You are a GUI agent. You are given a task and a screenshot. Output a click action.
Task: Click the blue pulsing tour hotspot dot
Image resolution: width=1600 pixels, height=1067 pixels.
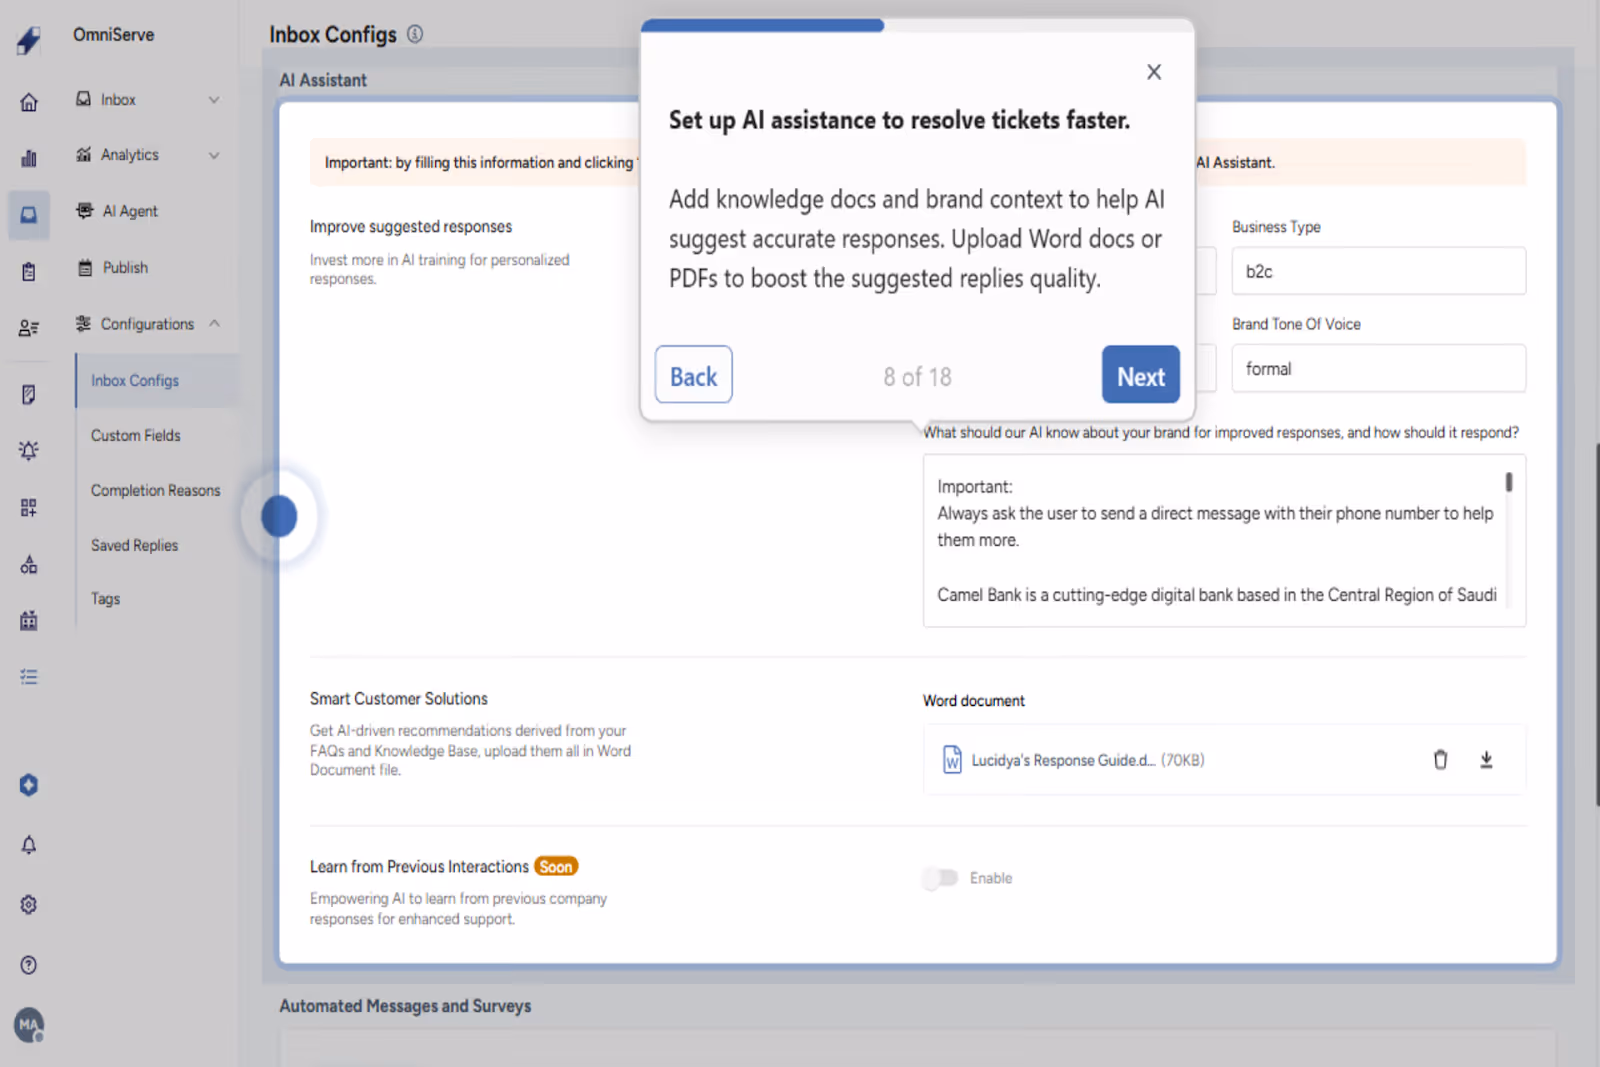pyautogui.click(x=279, y=516)
